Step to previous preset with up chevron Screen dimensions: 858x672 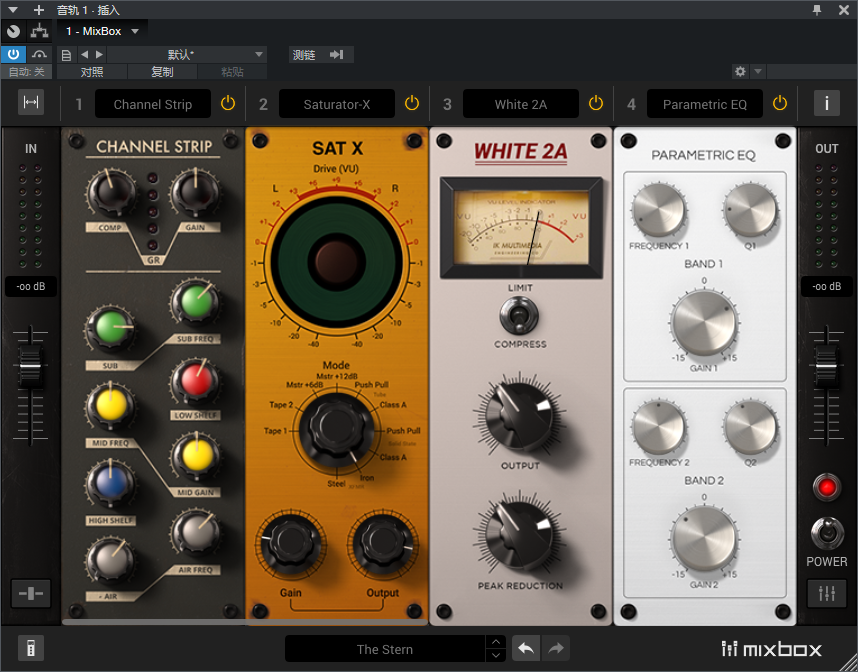(495, 642)
